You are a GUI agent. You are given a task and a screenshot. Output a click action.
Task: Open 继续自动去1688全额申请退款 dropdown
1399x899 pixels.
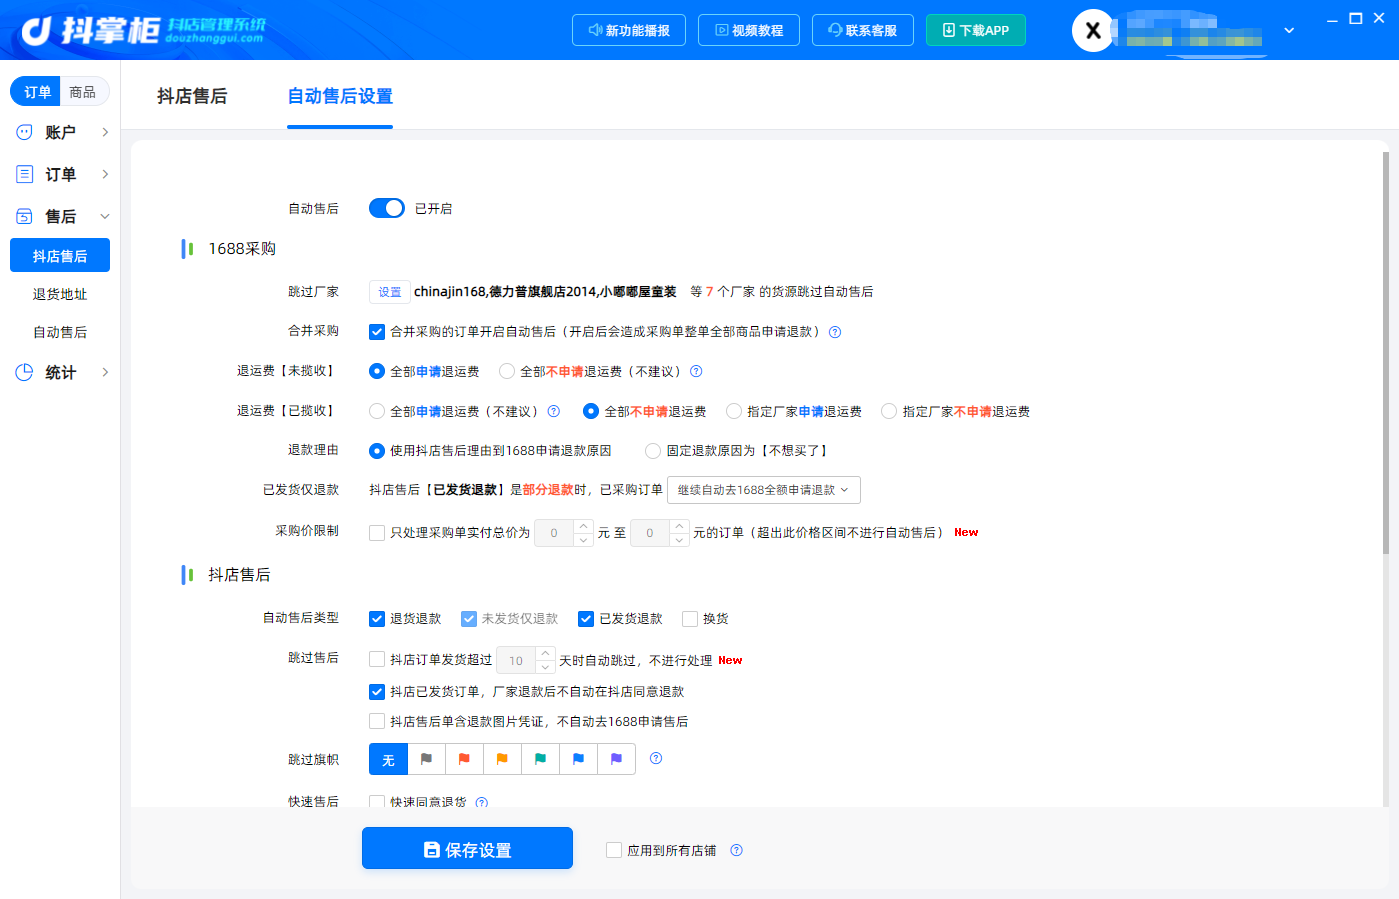(x=764, y=490)
